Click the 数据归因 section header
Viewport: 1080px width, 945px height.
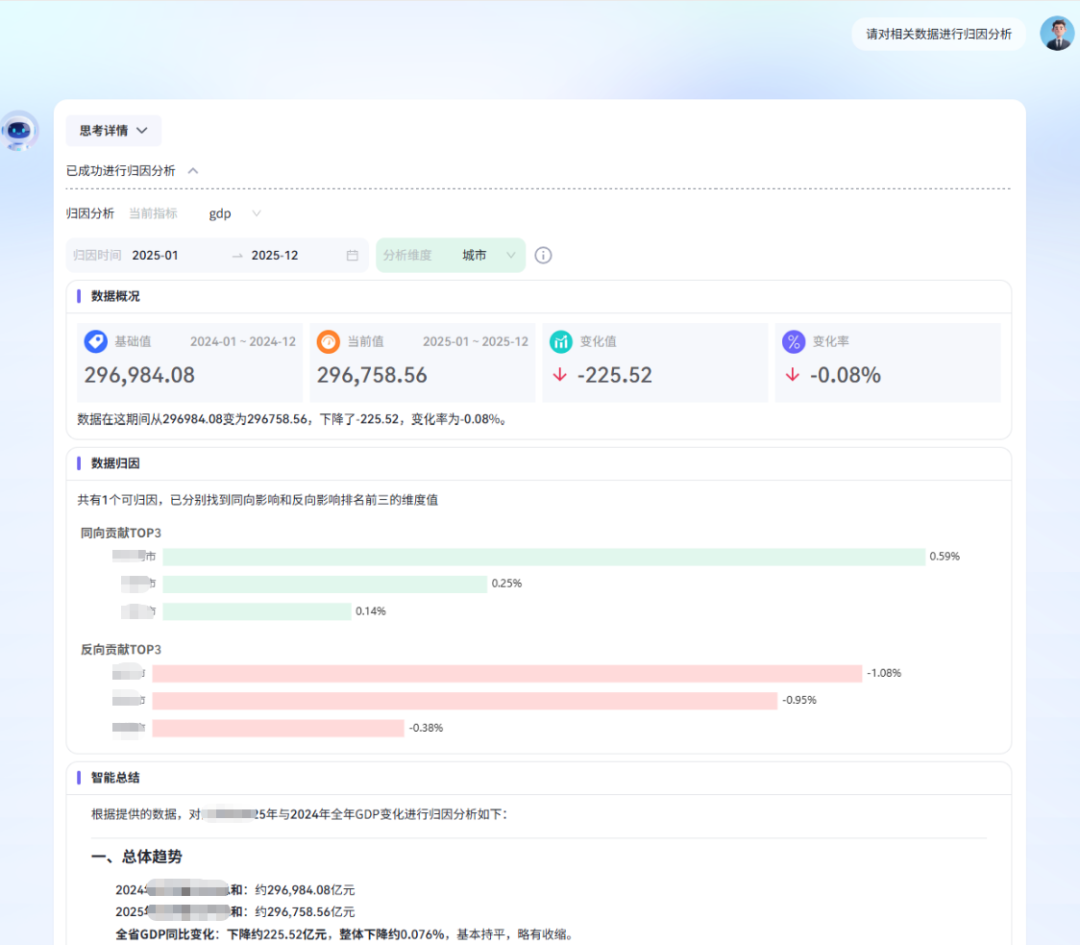click(115, 464)
